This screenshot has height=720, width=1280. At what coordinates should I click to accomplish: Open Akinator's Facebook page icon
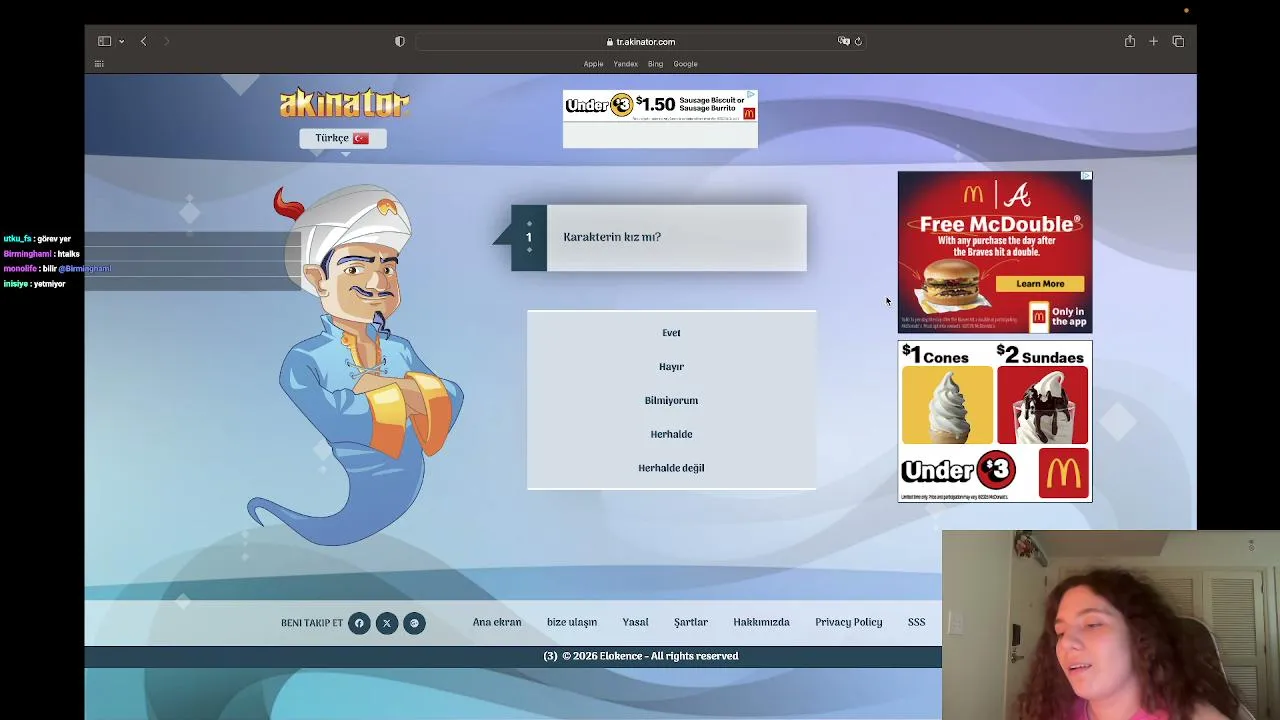coord(359,623)
